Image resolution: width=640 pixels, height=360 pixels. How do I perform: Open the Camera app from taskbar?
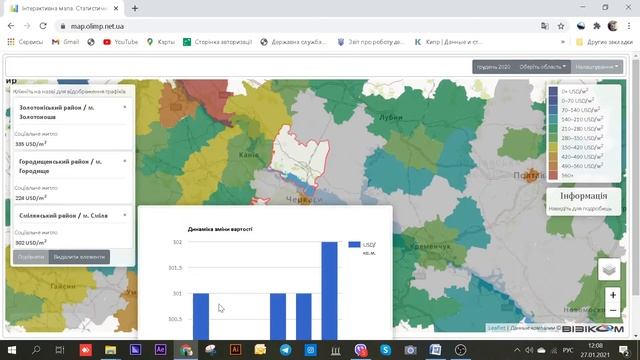point(410,350)
